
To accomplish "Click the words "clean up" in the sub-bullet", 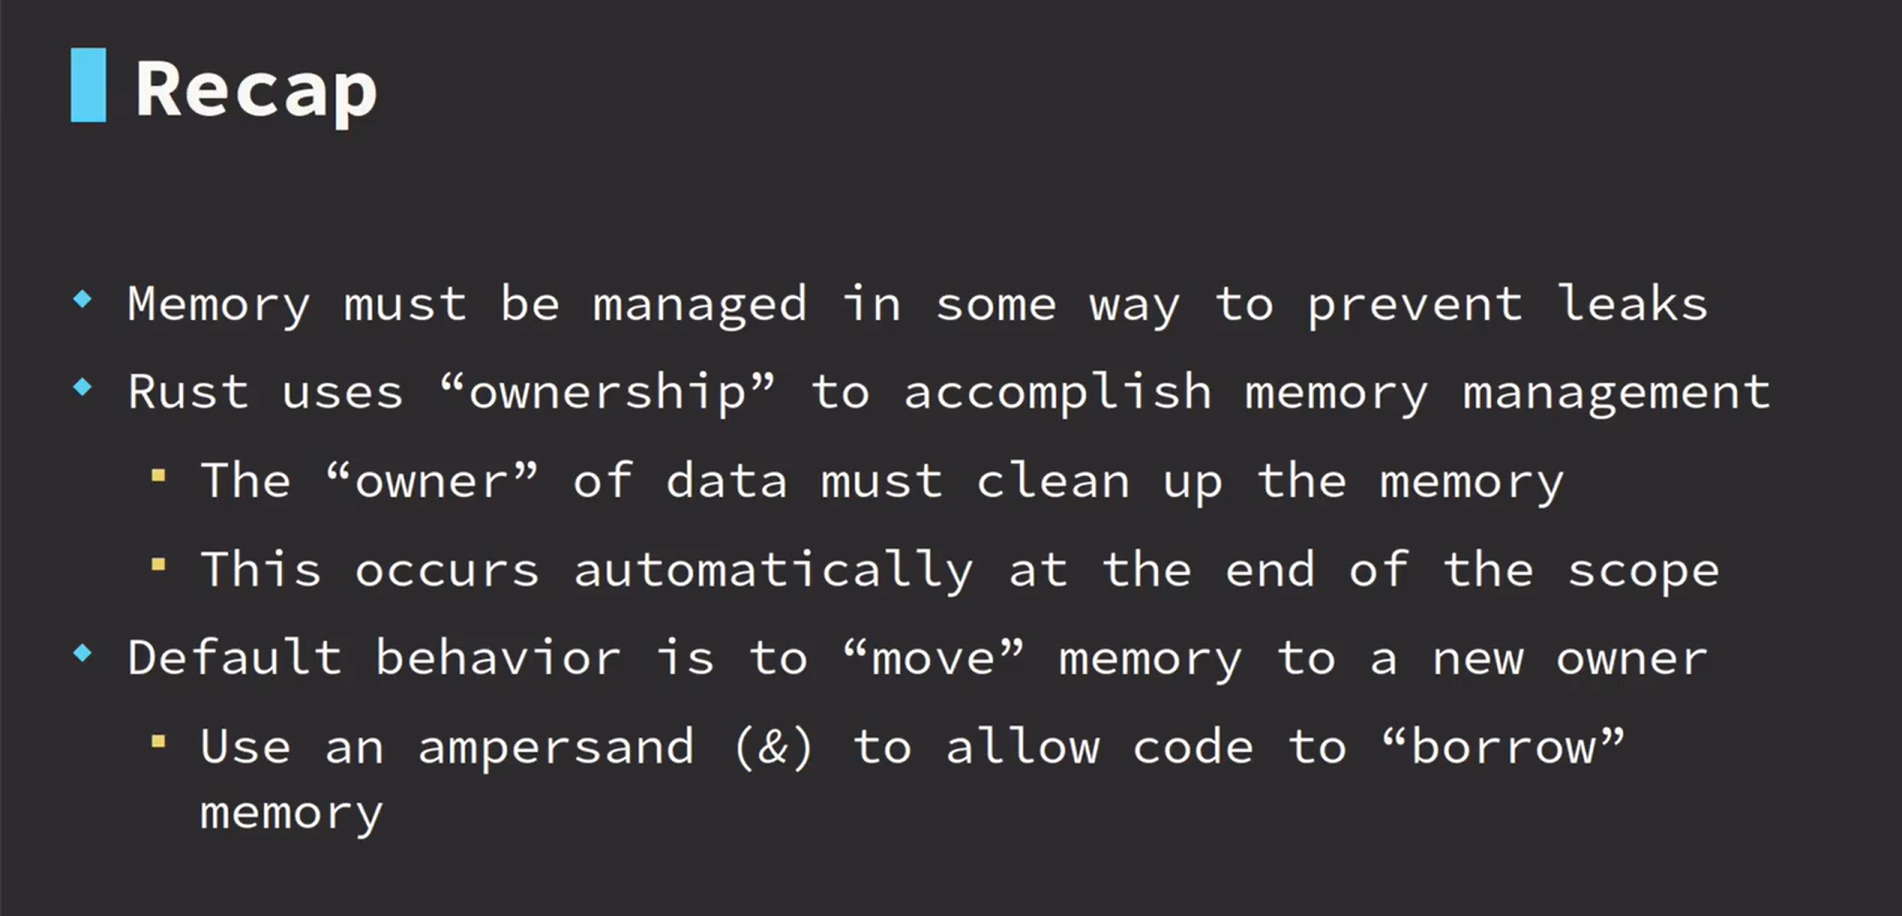I will [1099, 481].
